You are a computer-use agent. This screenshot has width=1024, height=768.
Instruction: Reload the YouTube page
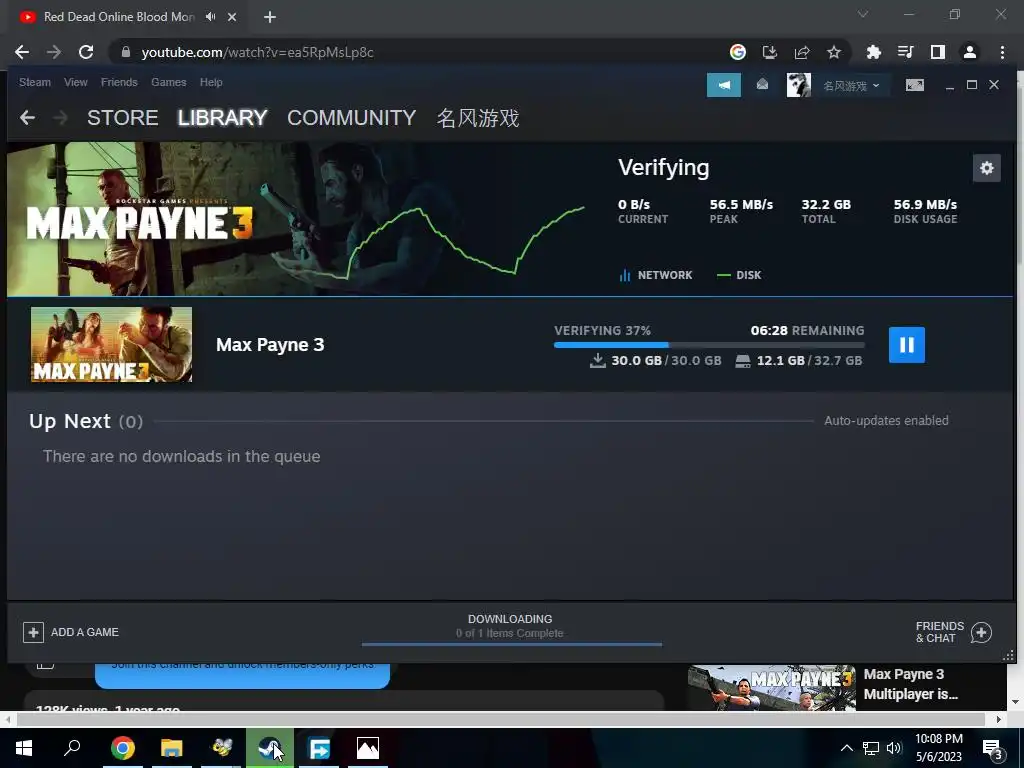tap(86, 52)
